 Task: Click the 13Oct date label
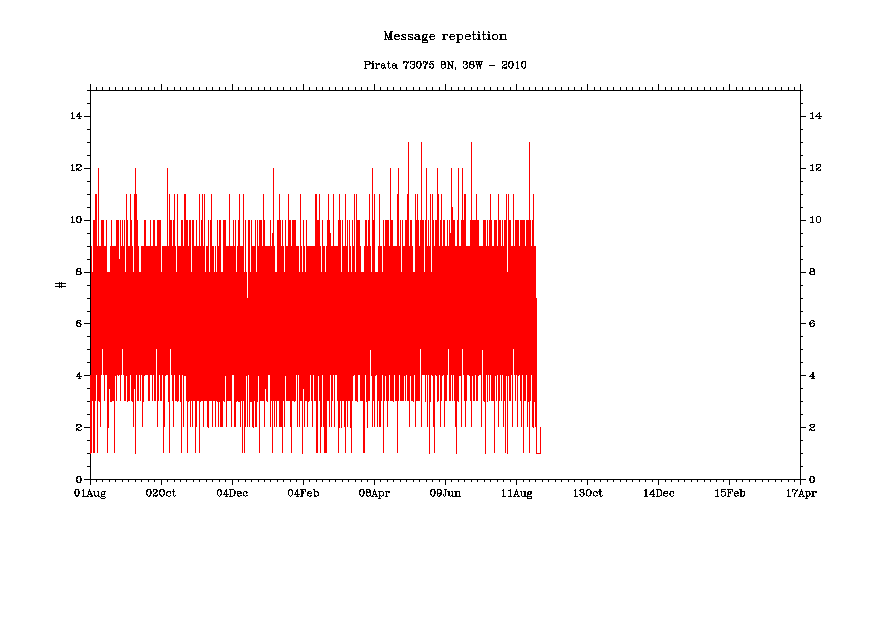[587, 493]
